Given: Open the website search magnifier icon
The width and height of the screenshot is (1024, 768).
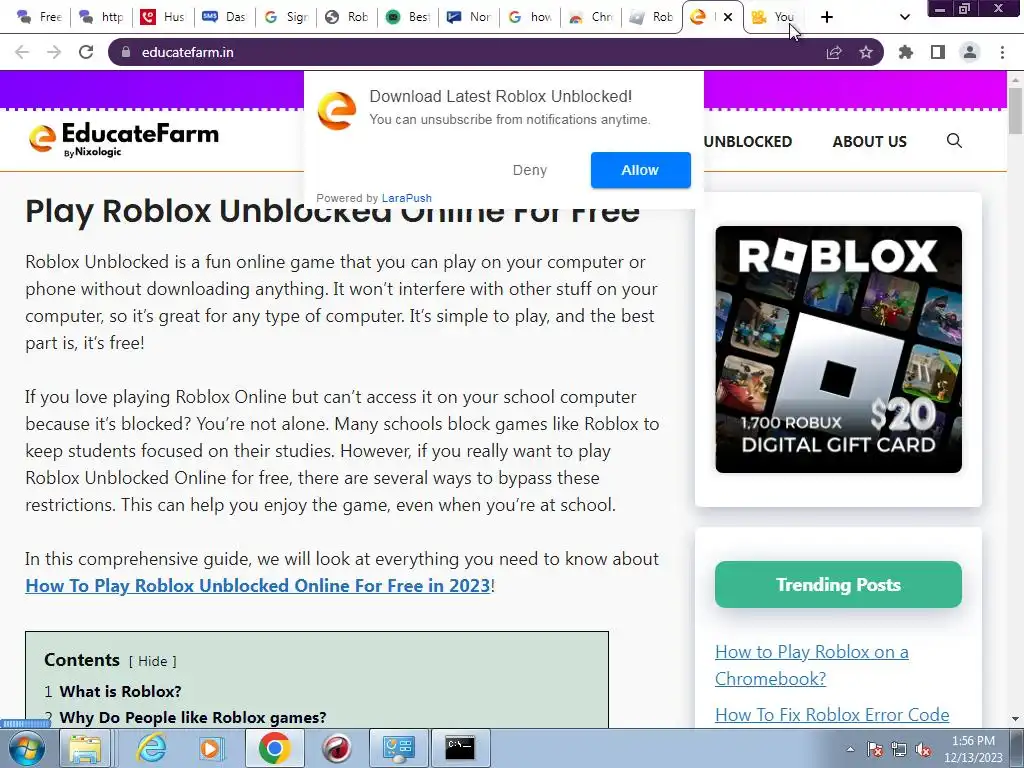Looking at the screenshot, I should point(954,140).
